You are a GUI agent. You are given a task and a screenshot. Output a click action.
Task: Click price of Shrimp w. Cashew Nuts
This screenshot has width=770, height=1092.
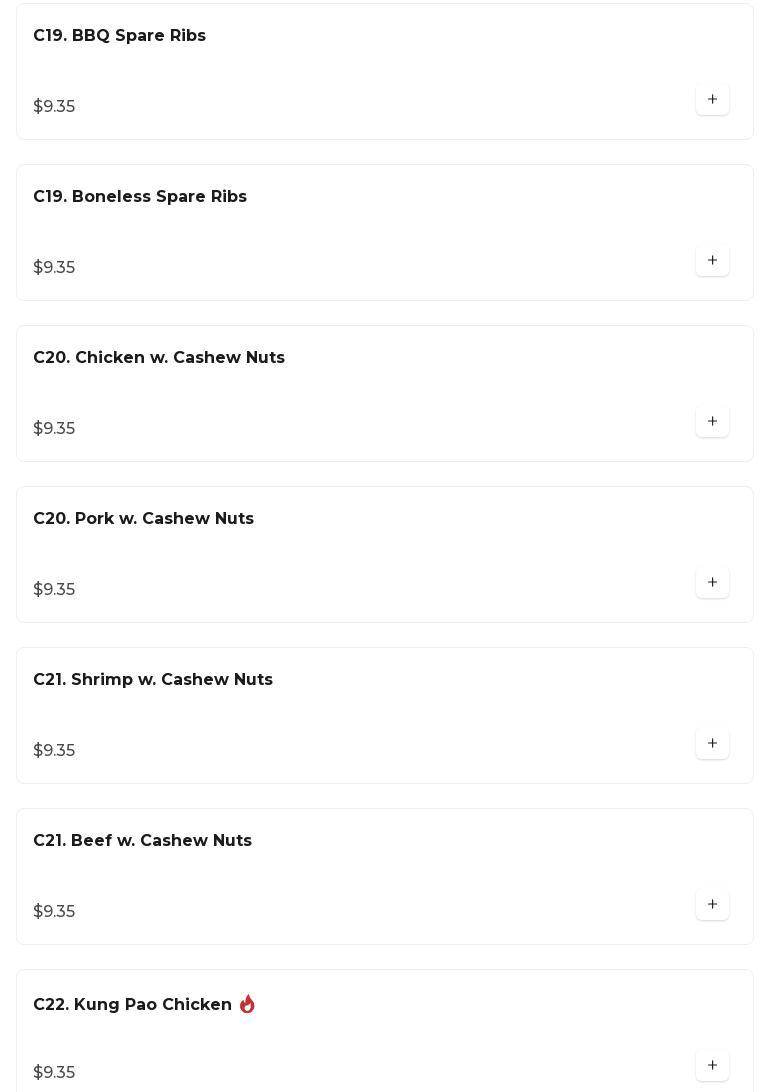54,751
